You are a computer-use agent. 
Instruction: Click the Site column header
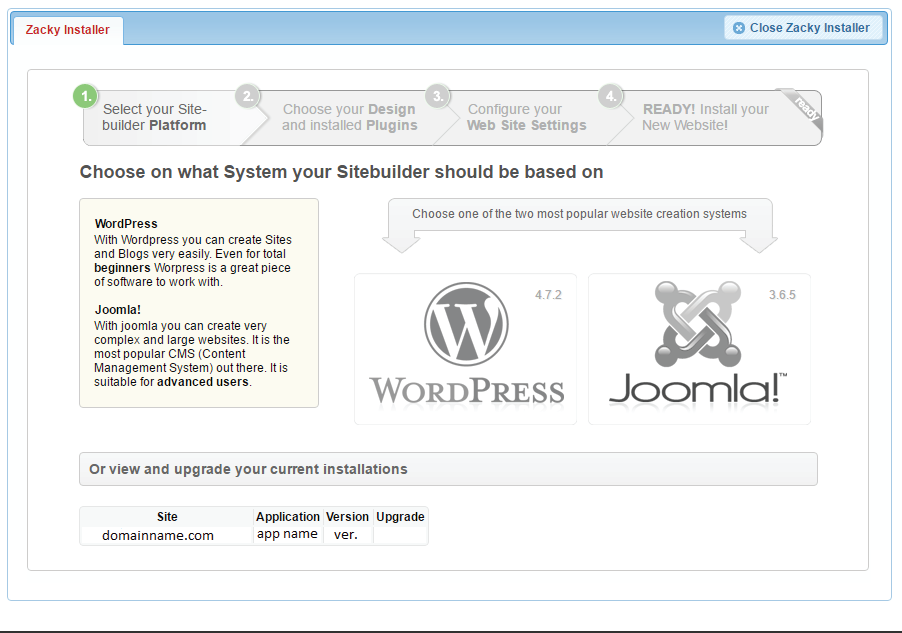coord(167,517)
